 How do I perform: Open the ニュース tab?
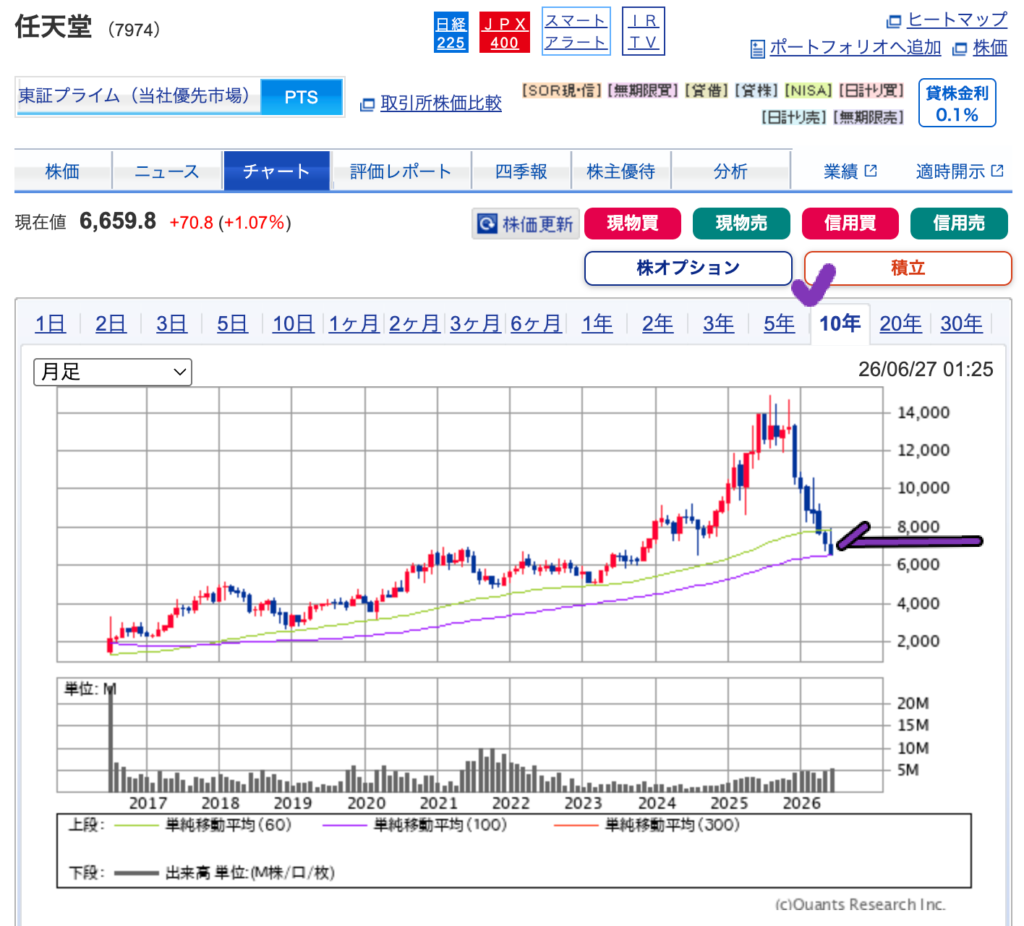tap(167, 171)
